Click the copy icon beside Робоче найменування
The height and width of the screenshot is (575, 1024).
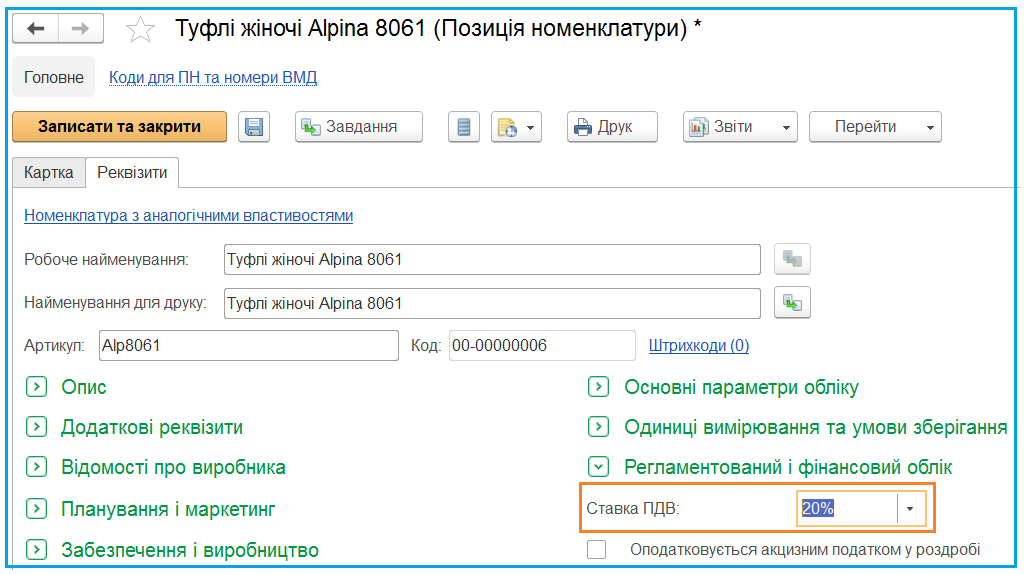pyautogui.click(x=792, y=259)
